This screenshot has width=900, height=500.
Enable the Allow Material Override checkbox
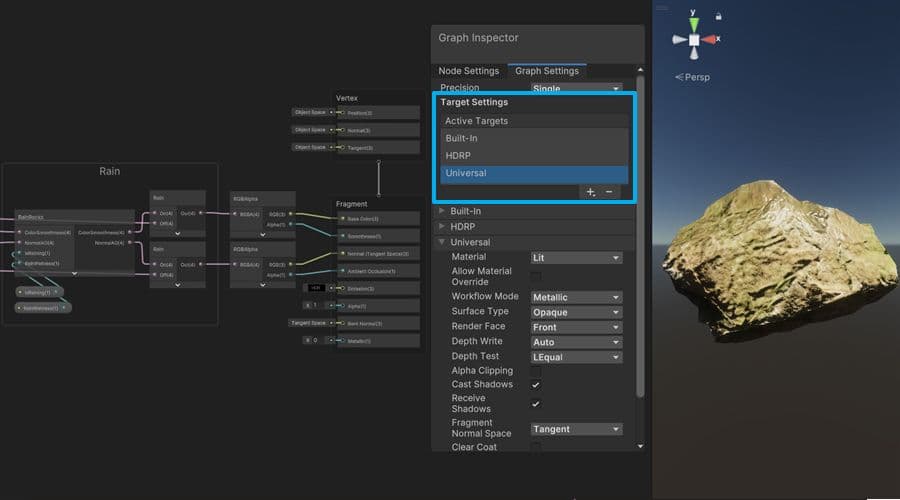click(536, 277)
